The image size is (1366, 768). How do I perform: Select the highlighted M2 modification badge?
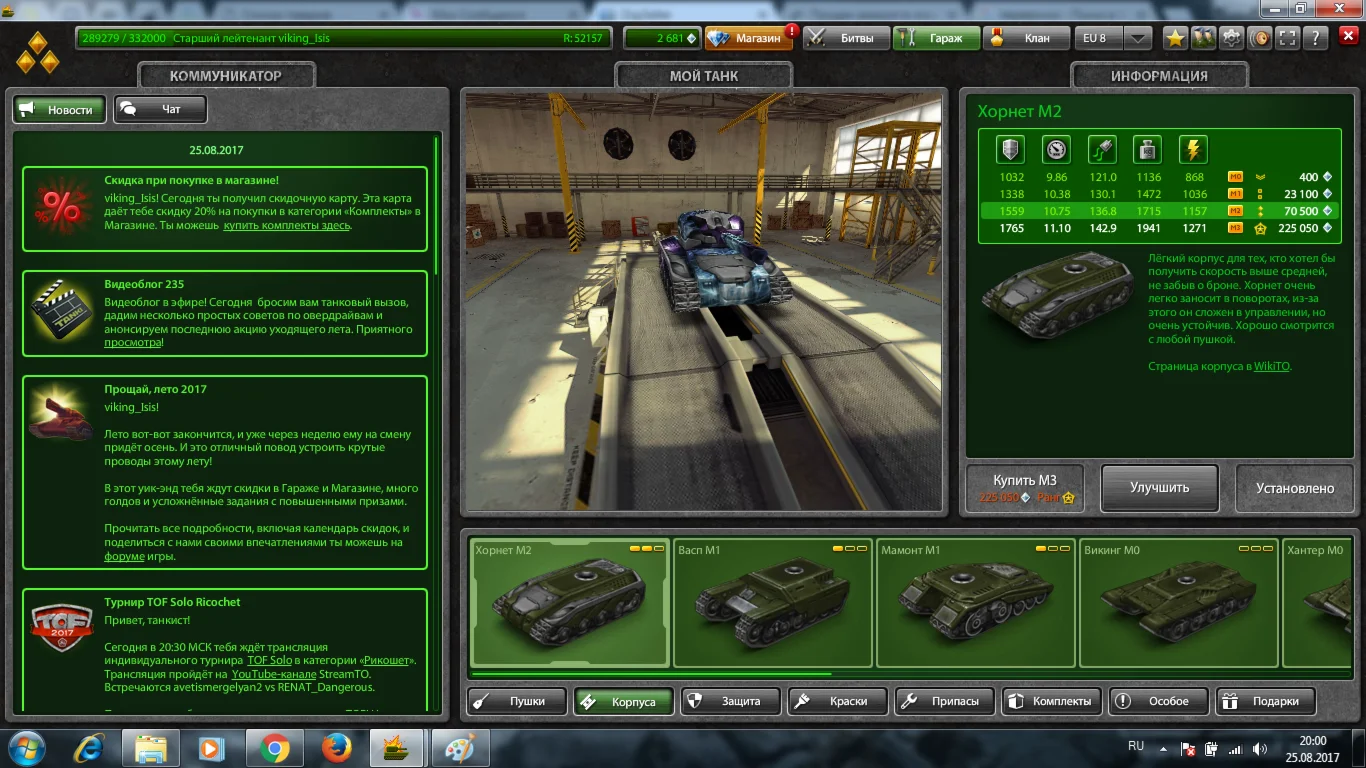point(1235,211)
